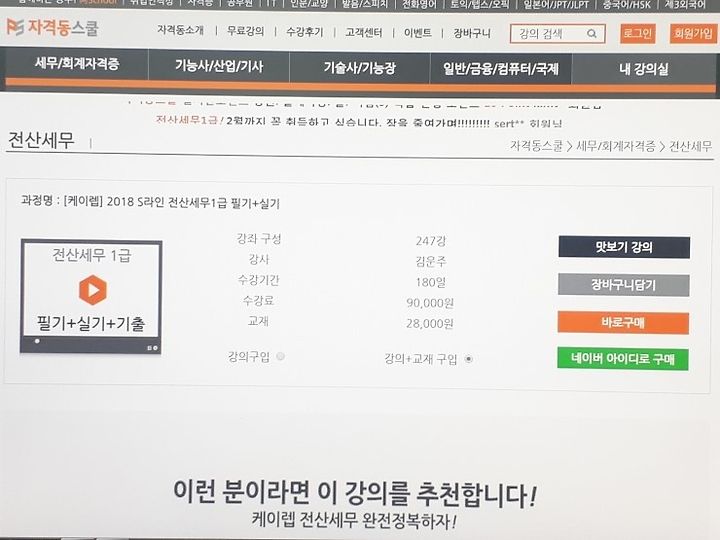Screen dimensions: 720x540
Task: Click the 케이렙 전산세무 완전정복하자 subtitle
Action: [354, 520]
